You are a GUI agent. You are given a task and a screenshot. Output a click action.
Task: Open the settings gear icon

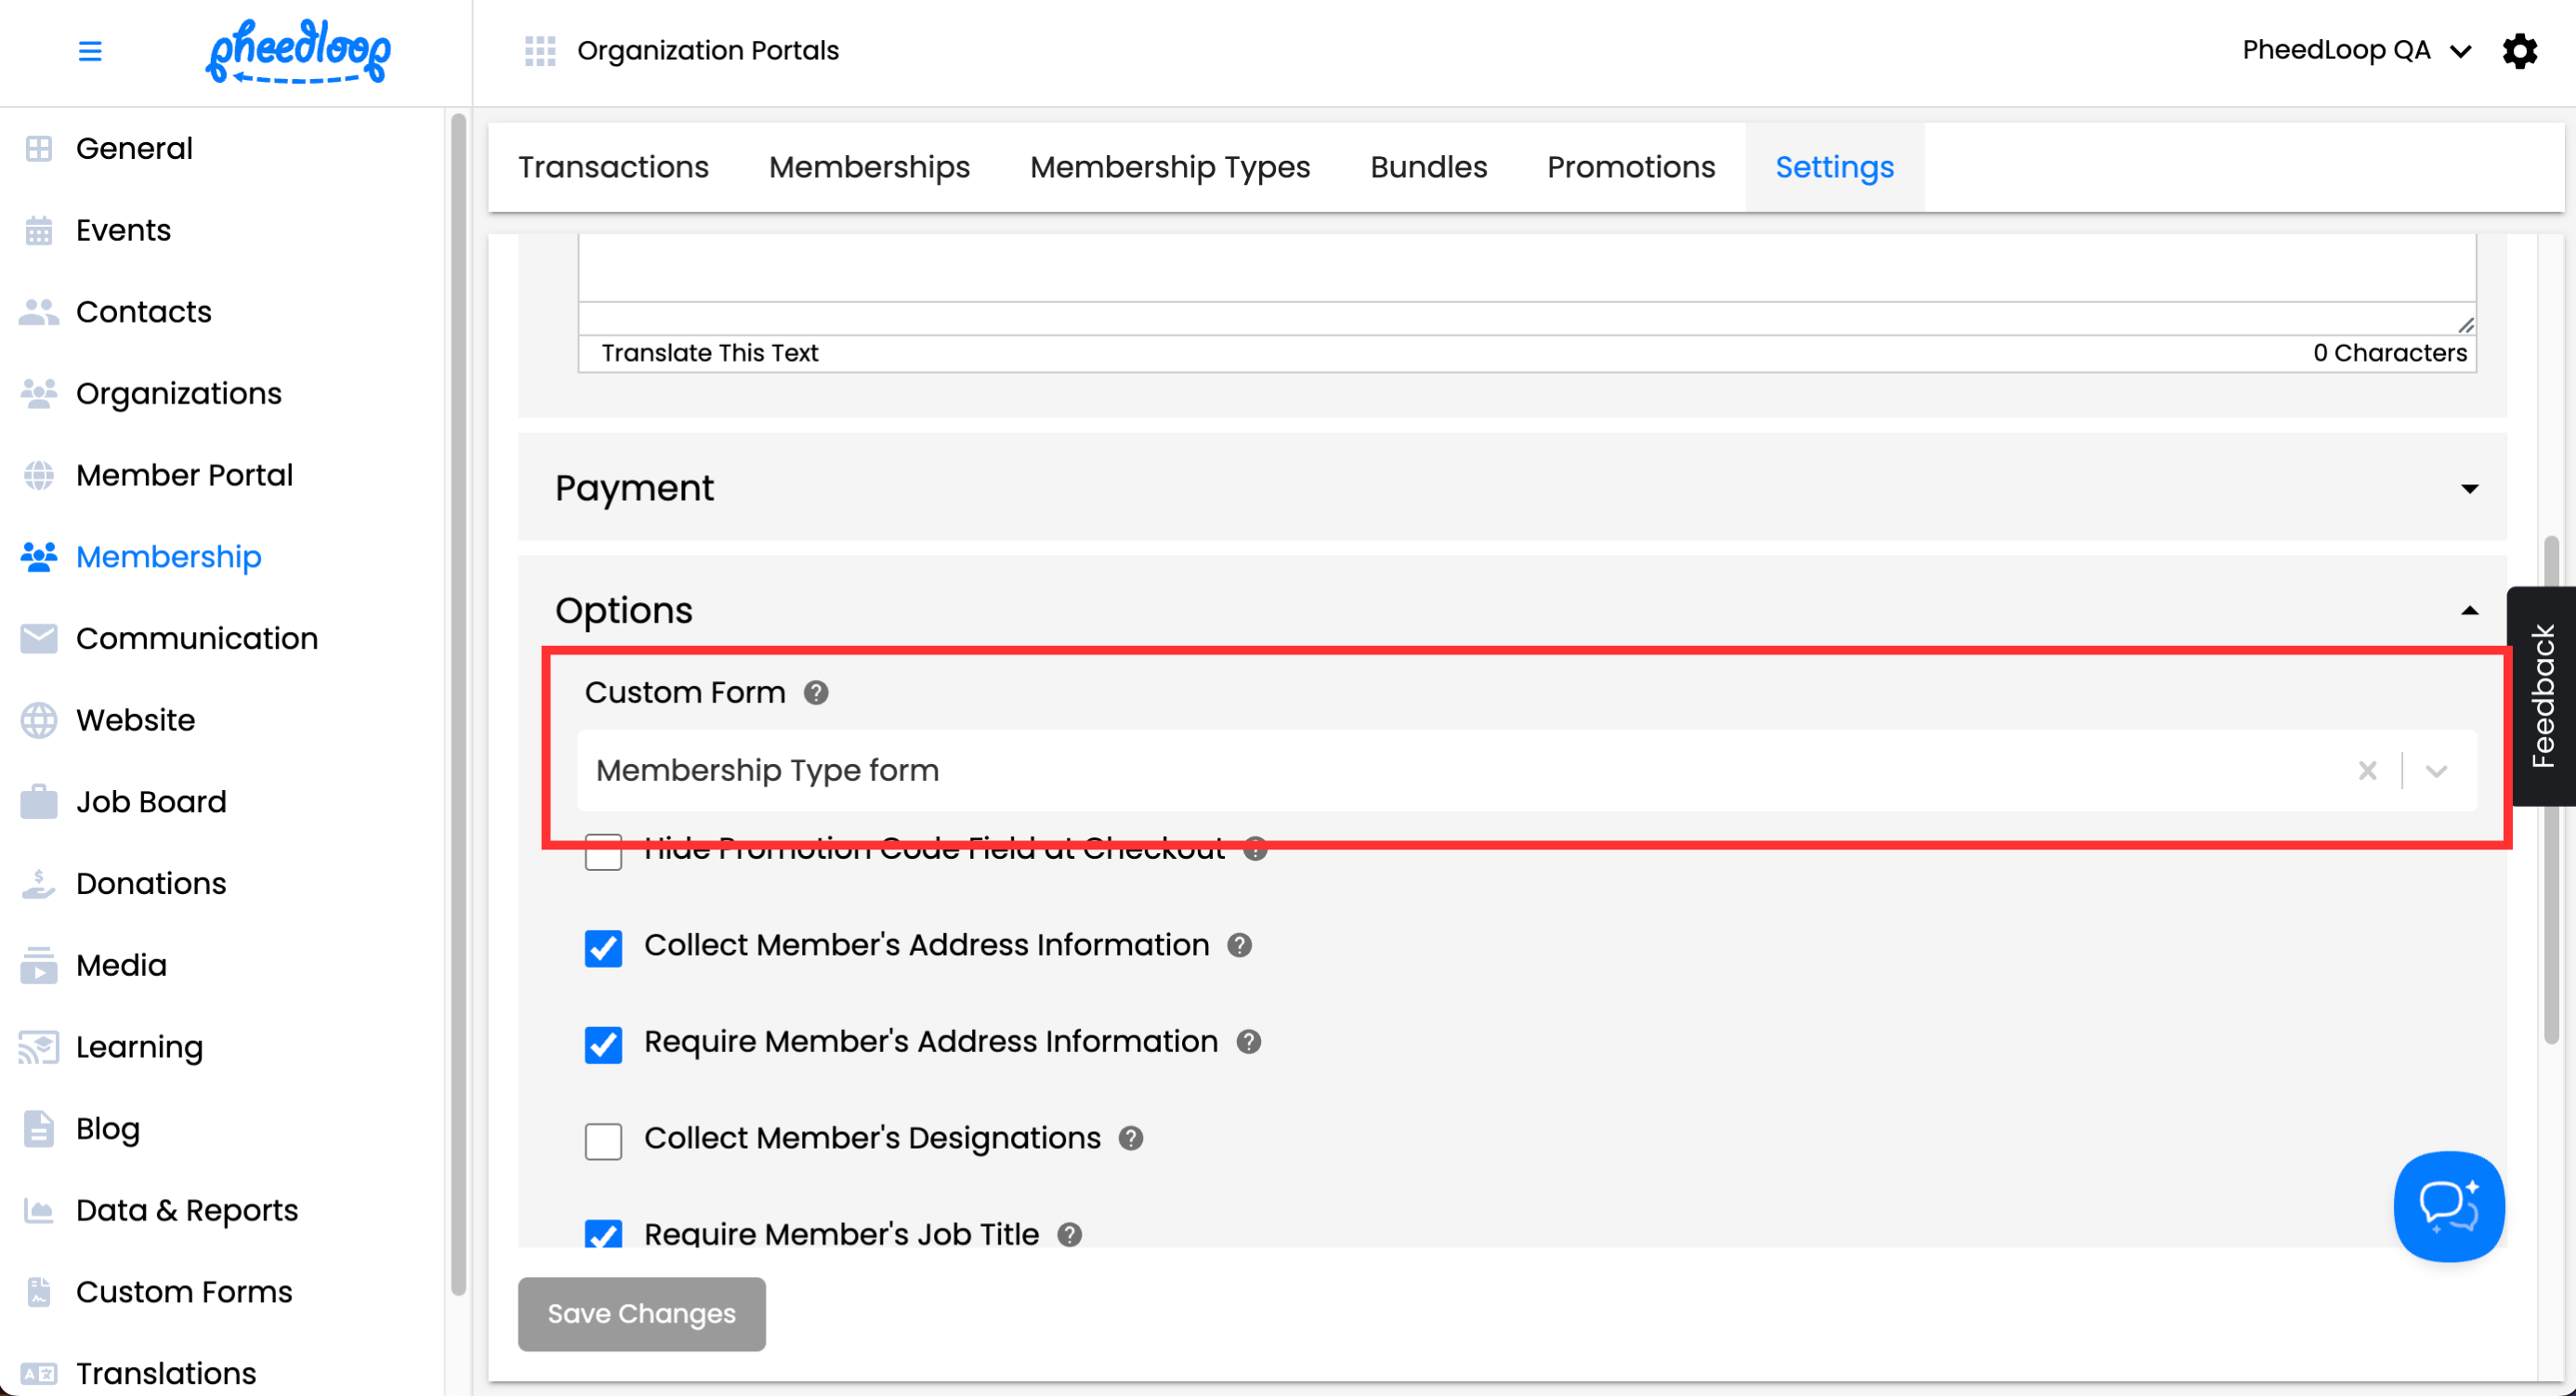coord(2519,51)
